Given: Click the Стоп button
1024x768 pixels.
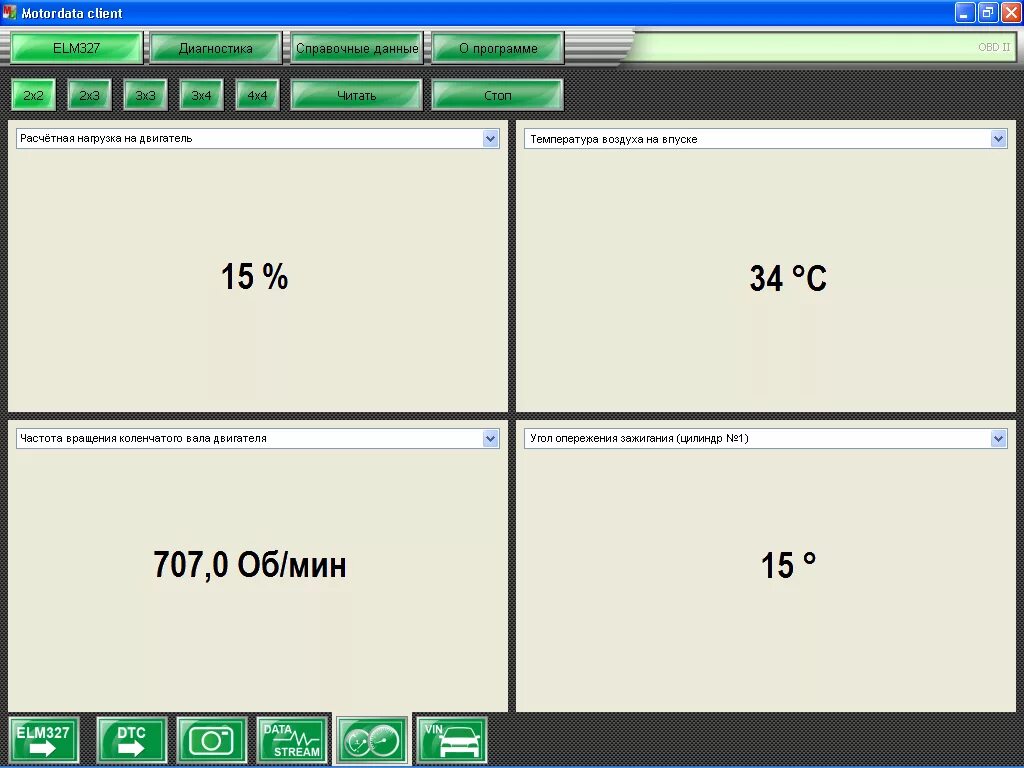Looking at the screenshot, I should pyautogui.click(x=498, y=95).
